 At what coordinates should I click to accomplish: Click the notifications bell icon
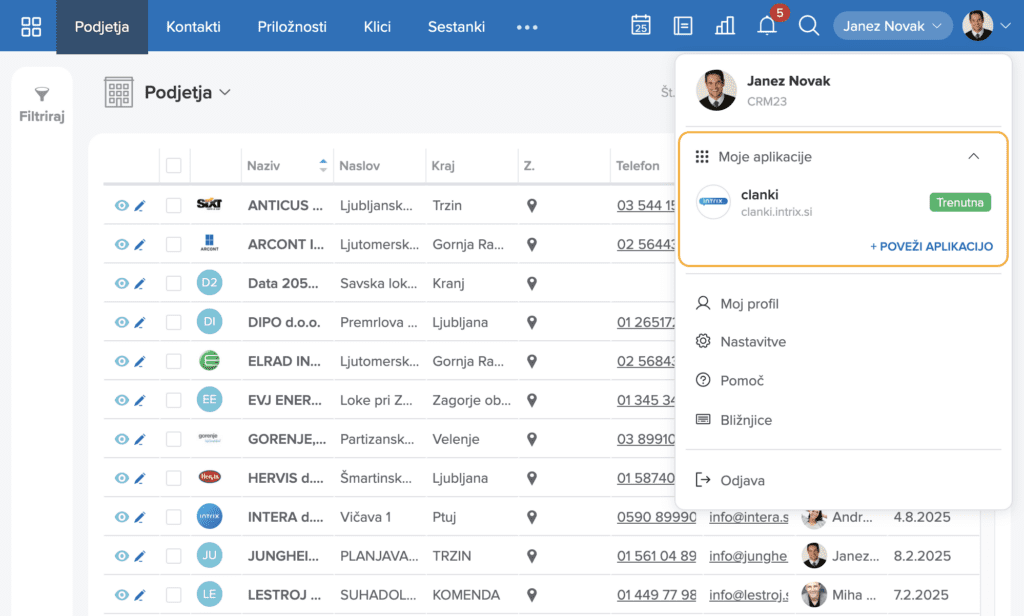coord(767,26)
